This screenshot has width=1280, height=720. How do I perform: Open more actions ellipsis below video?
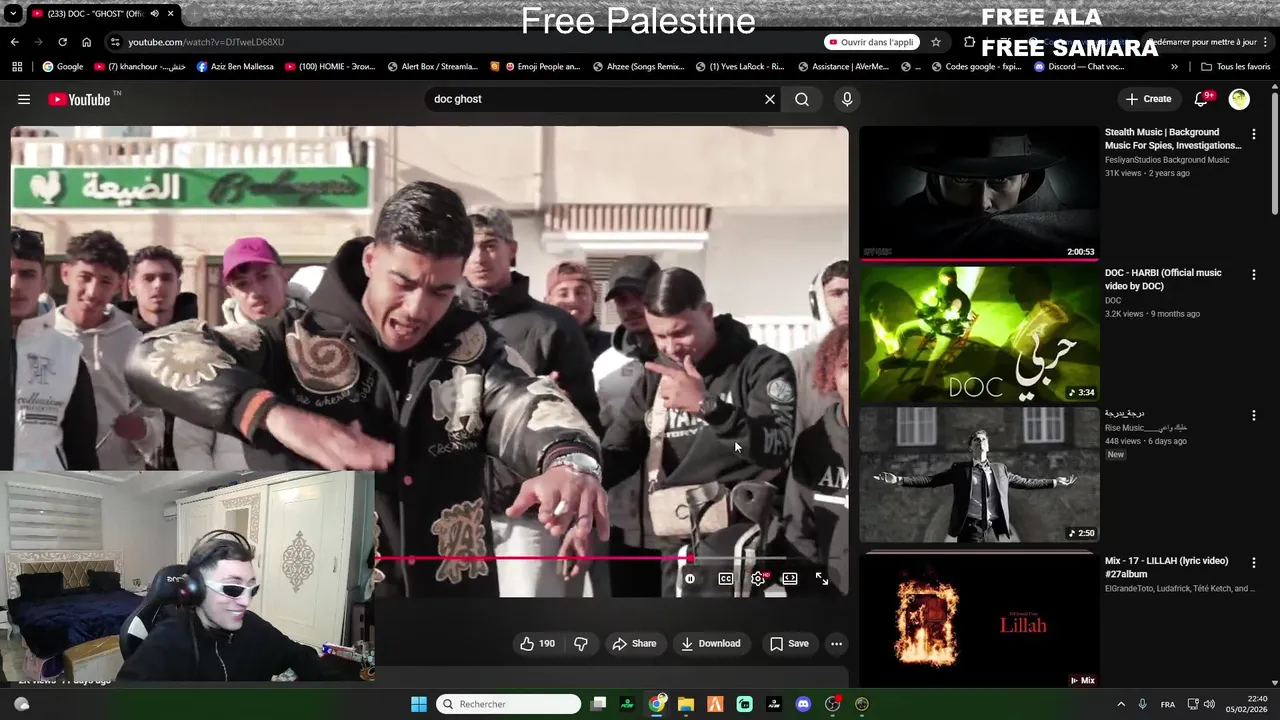(x=837, y=643)
